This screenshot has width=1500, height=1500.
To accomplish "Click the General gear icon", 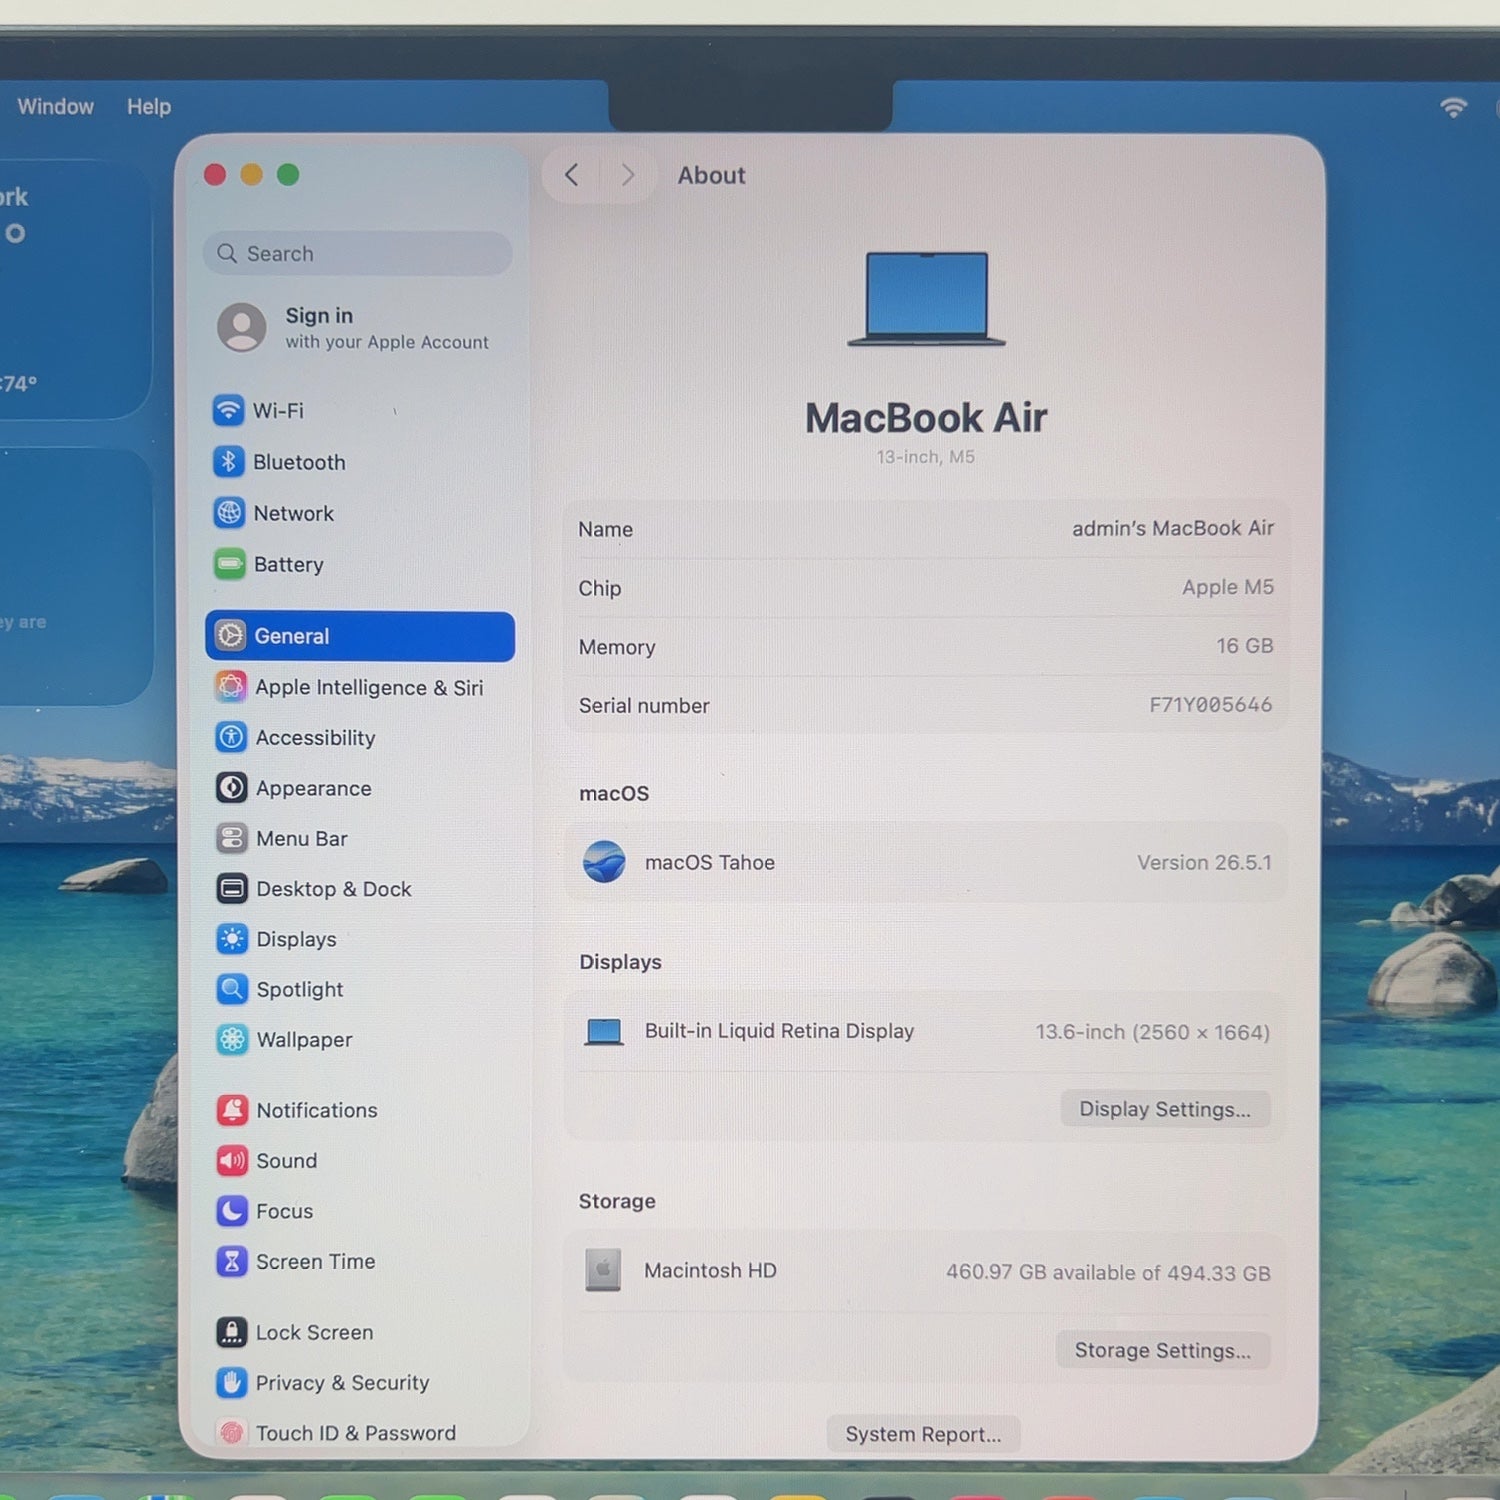I will point(230,636).
